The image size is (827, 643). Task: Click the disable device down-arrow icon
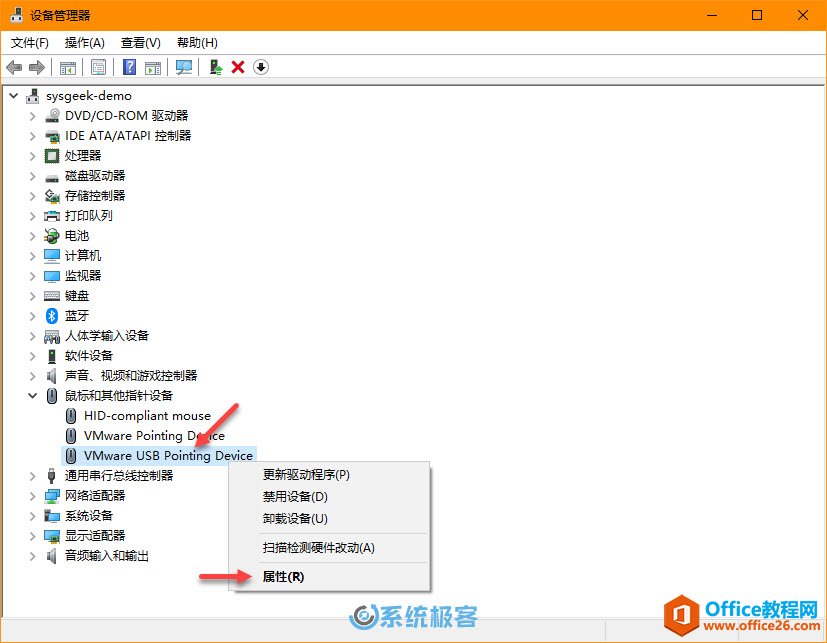261,67
